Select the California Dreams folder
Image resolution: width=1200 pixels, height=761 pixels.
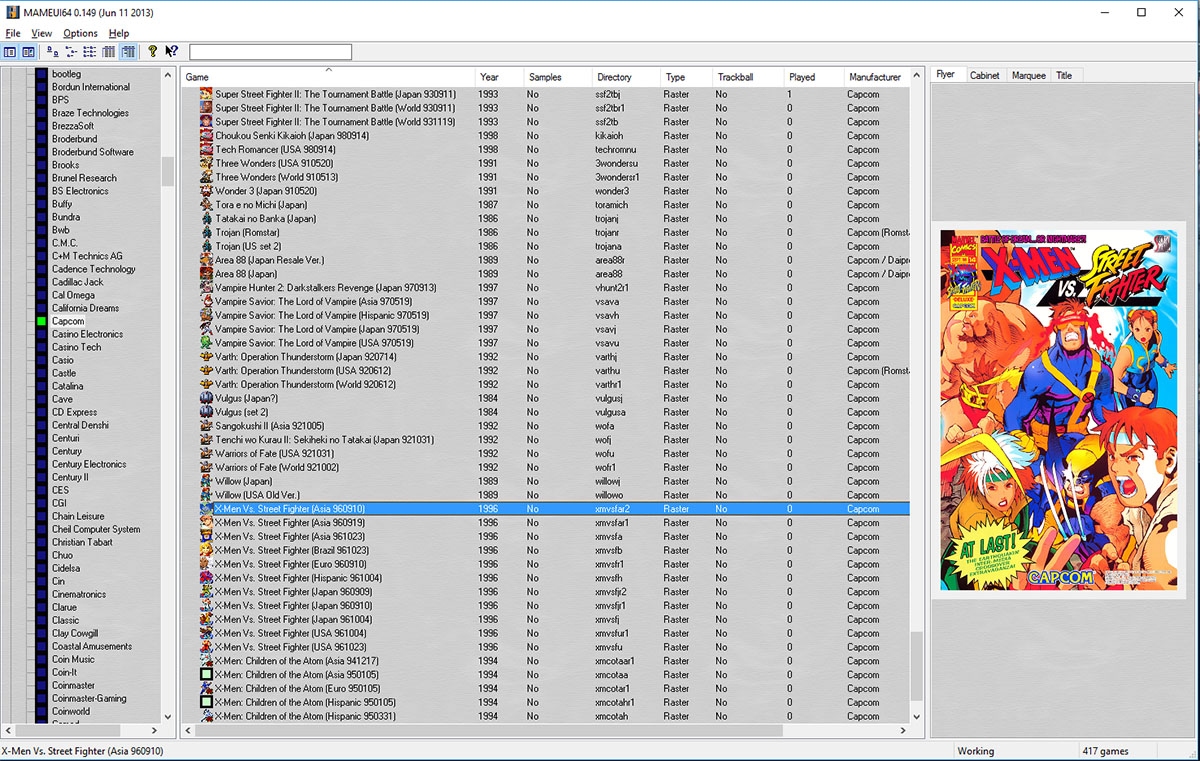click(x=85, y=308)
